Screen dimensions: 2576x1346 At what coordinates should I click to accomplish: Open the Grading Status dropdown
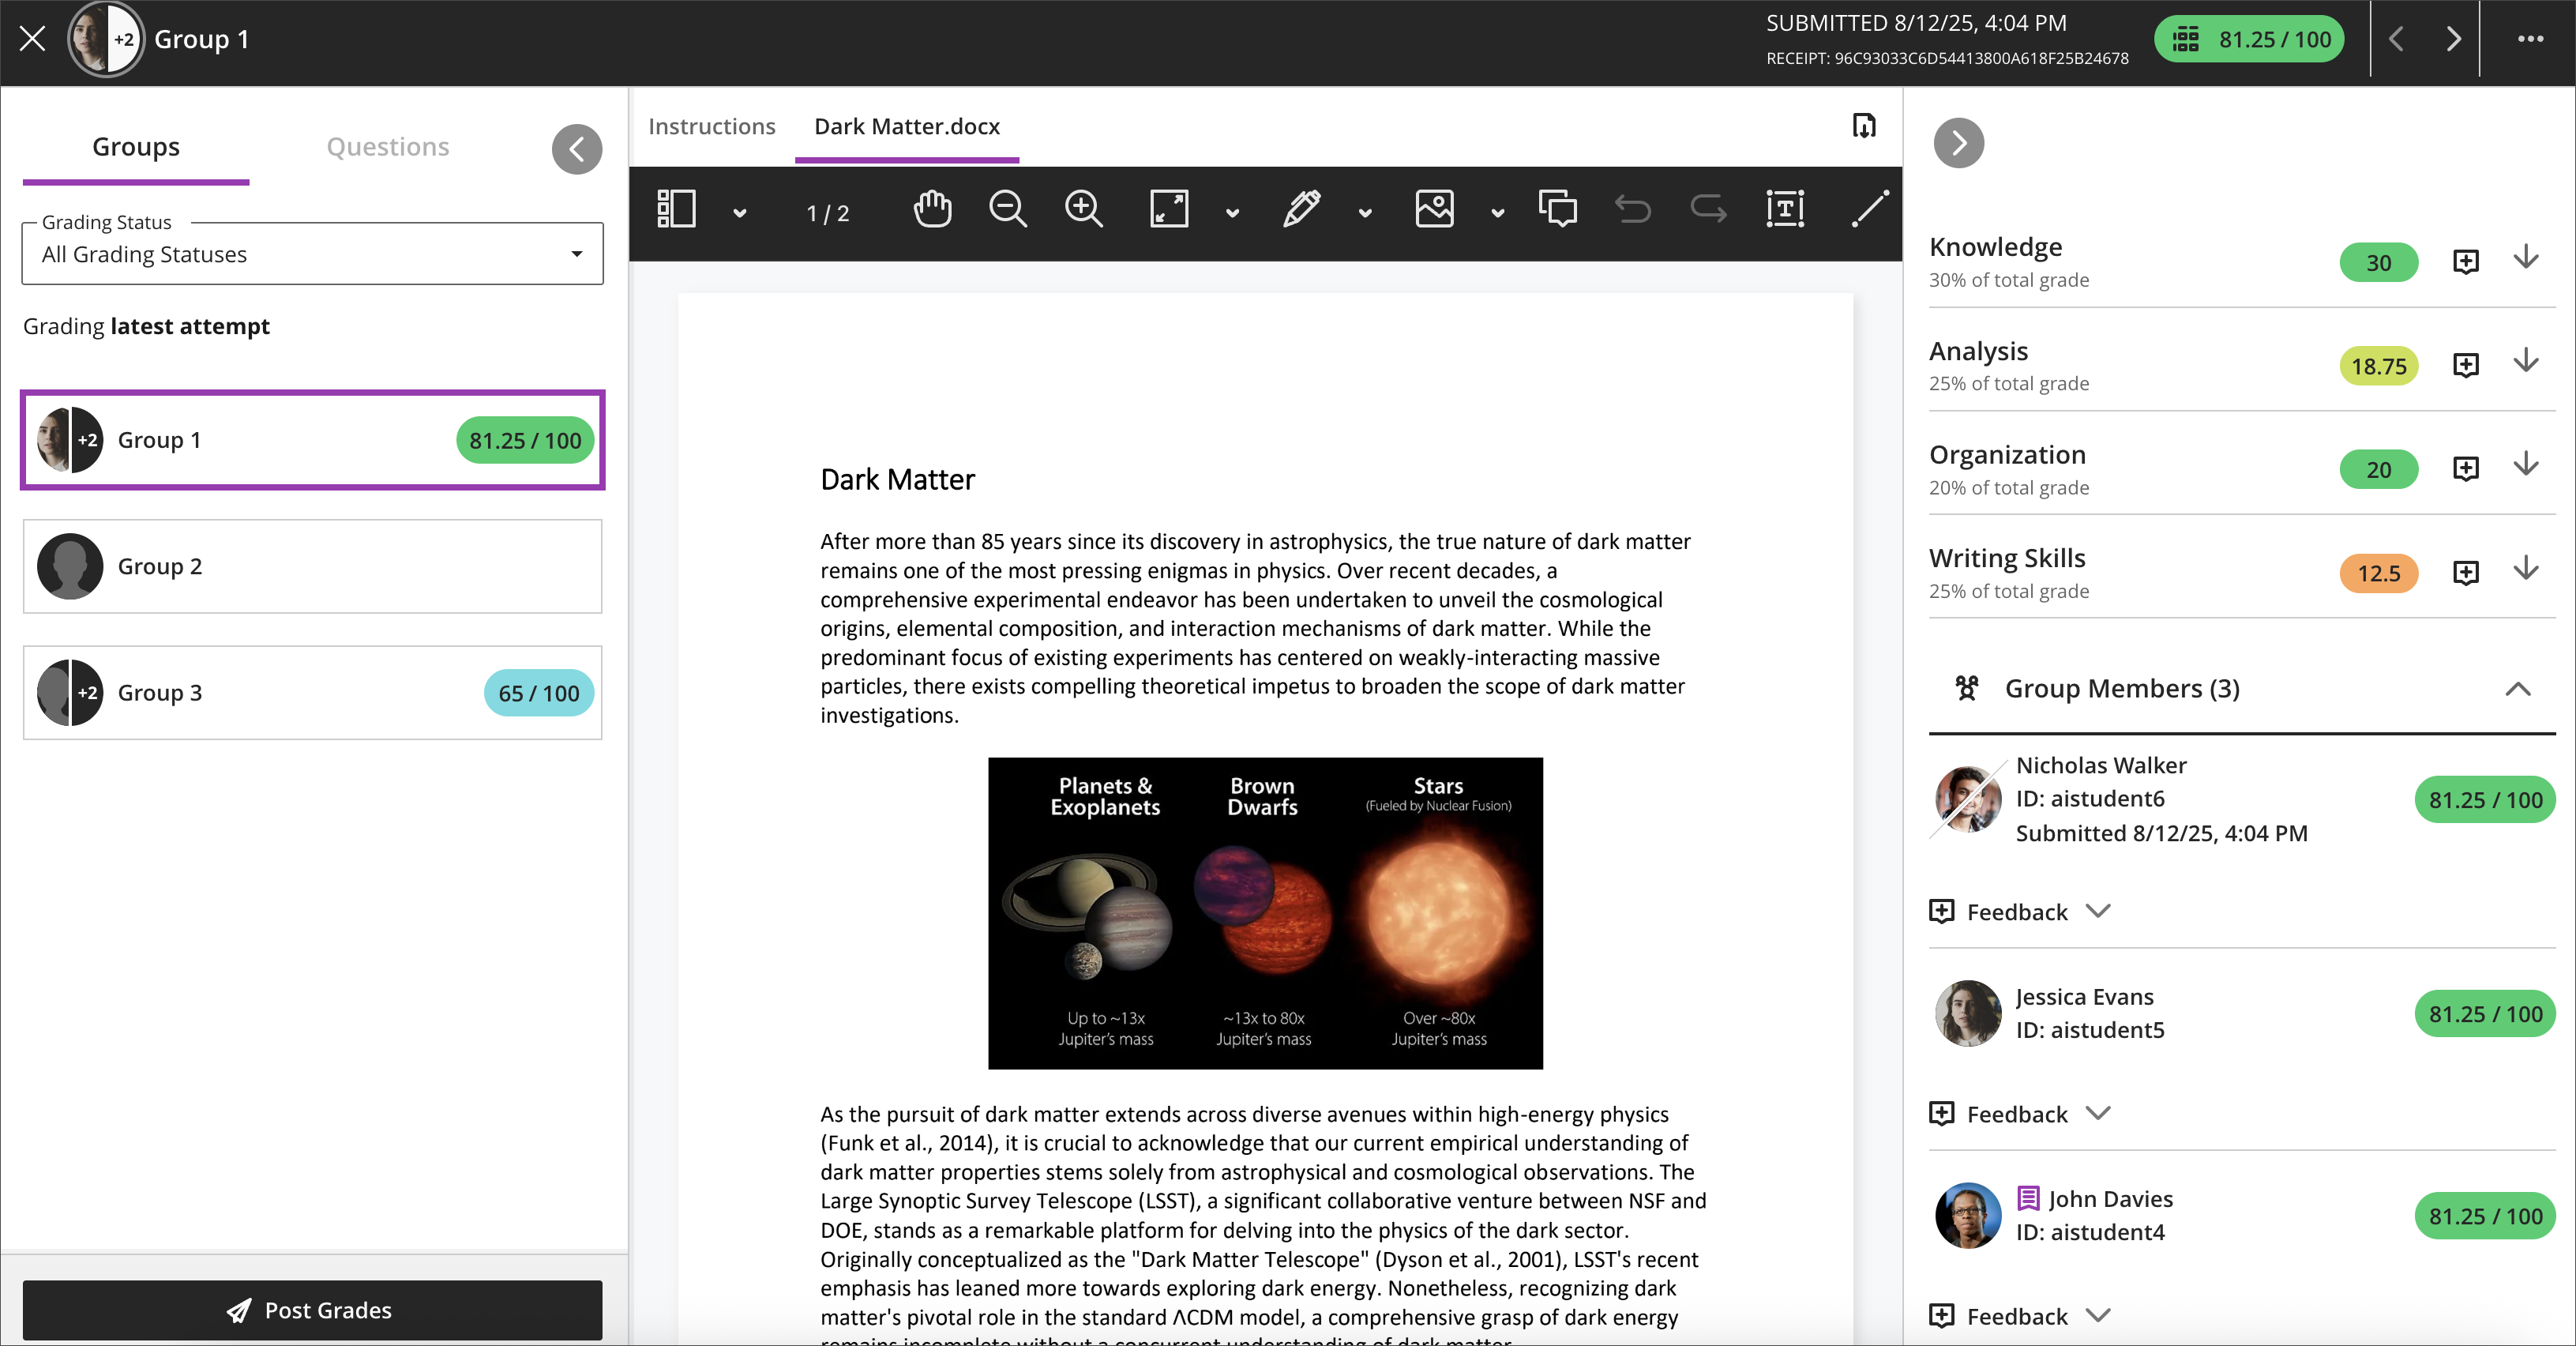tap(312, 255)
